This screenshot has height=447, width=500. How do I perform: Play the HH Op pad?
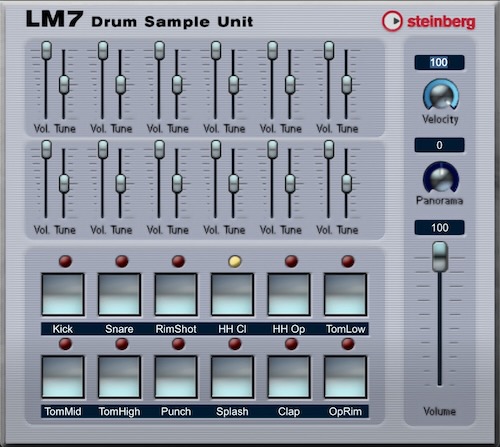pyautogui.click(x=289, y=294)
